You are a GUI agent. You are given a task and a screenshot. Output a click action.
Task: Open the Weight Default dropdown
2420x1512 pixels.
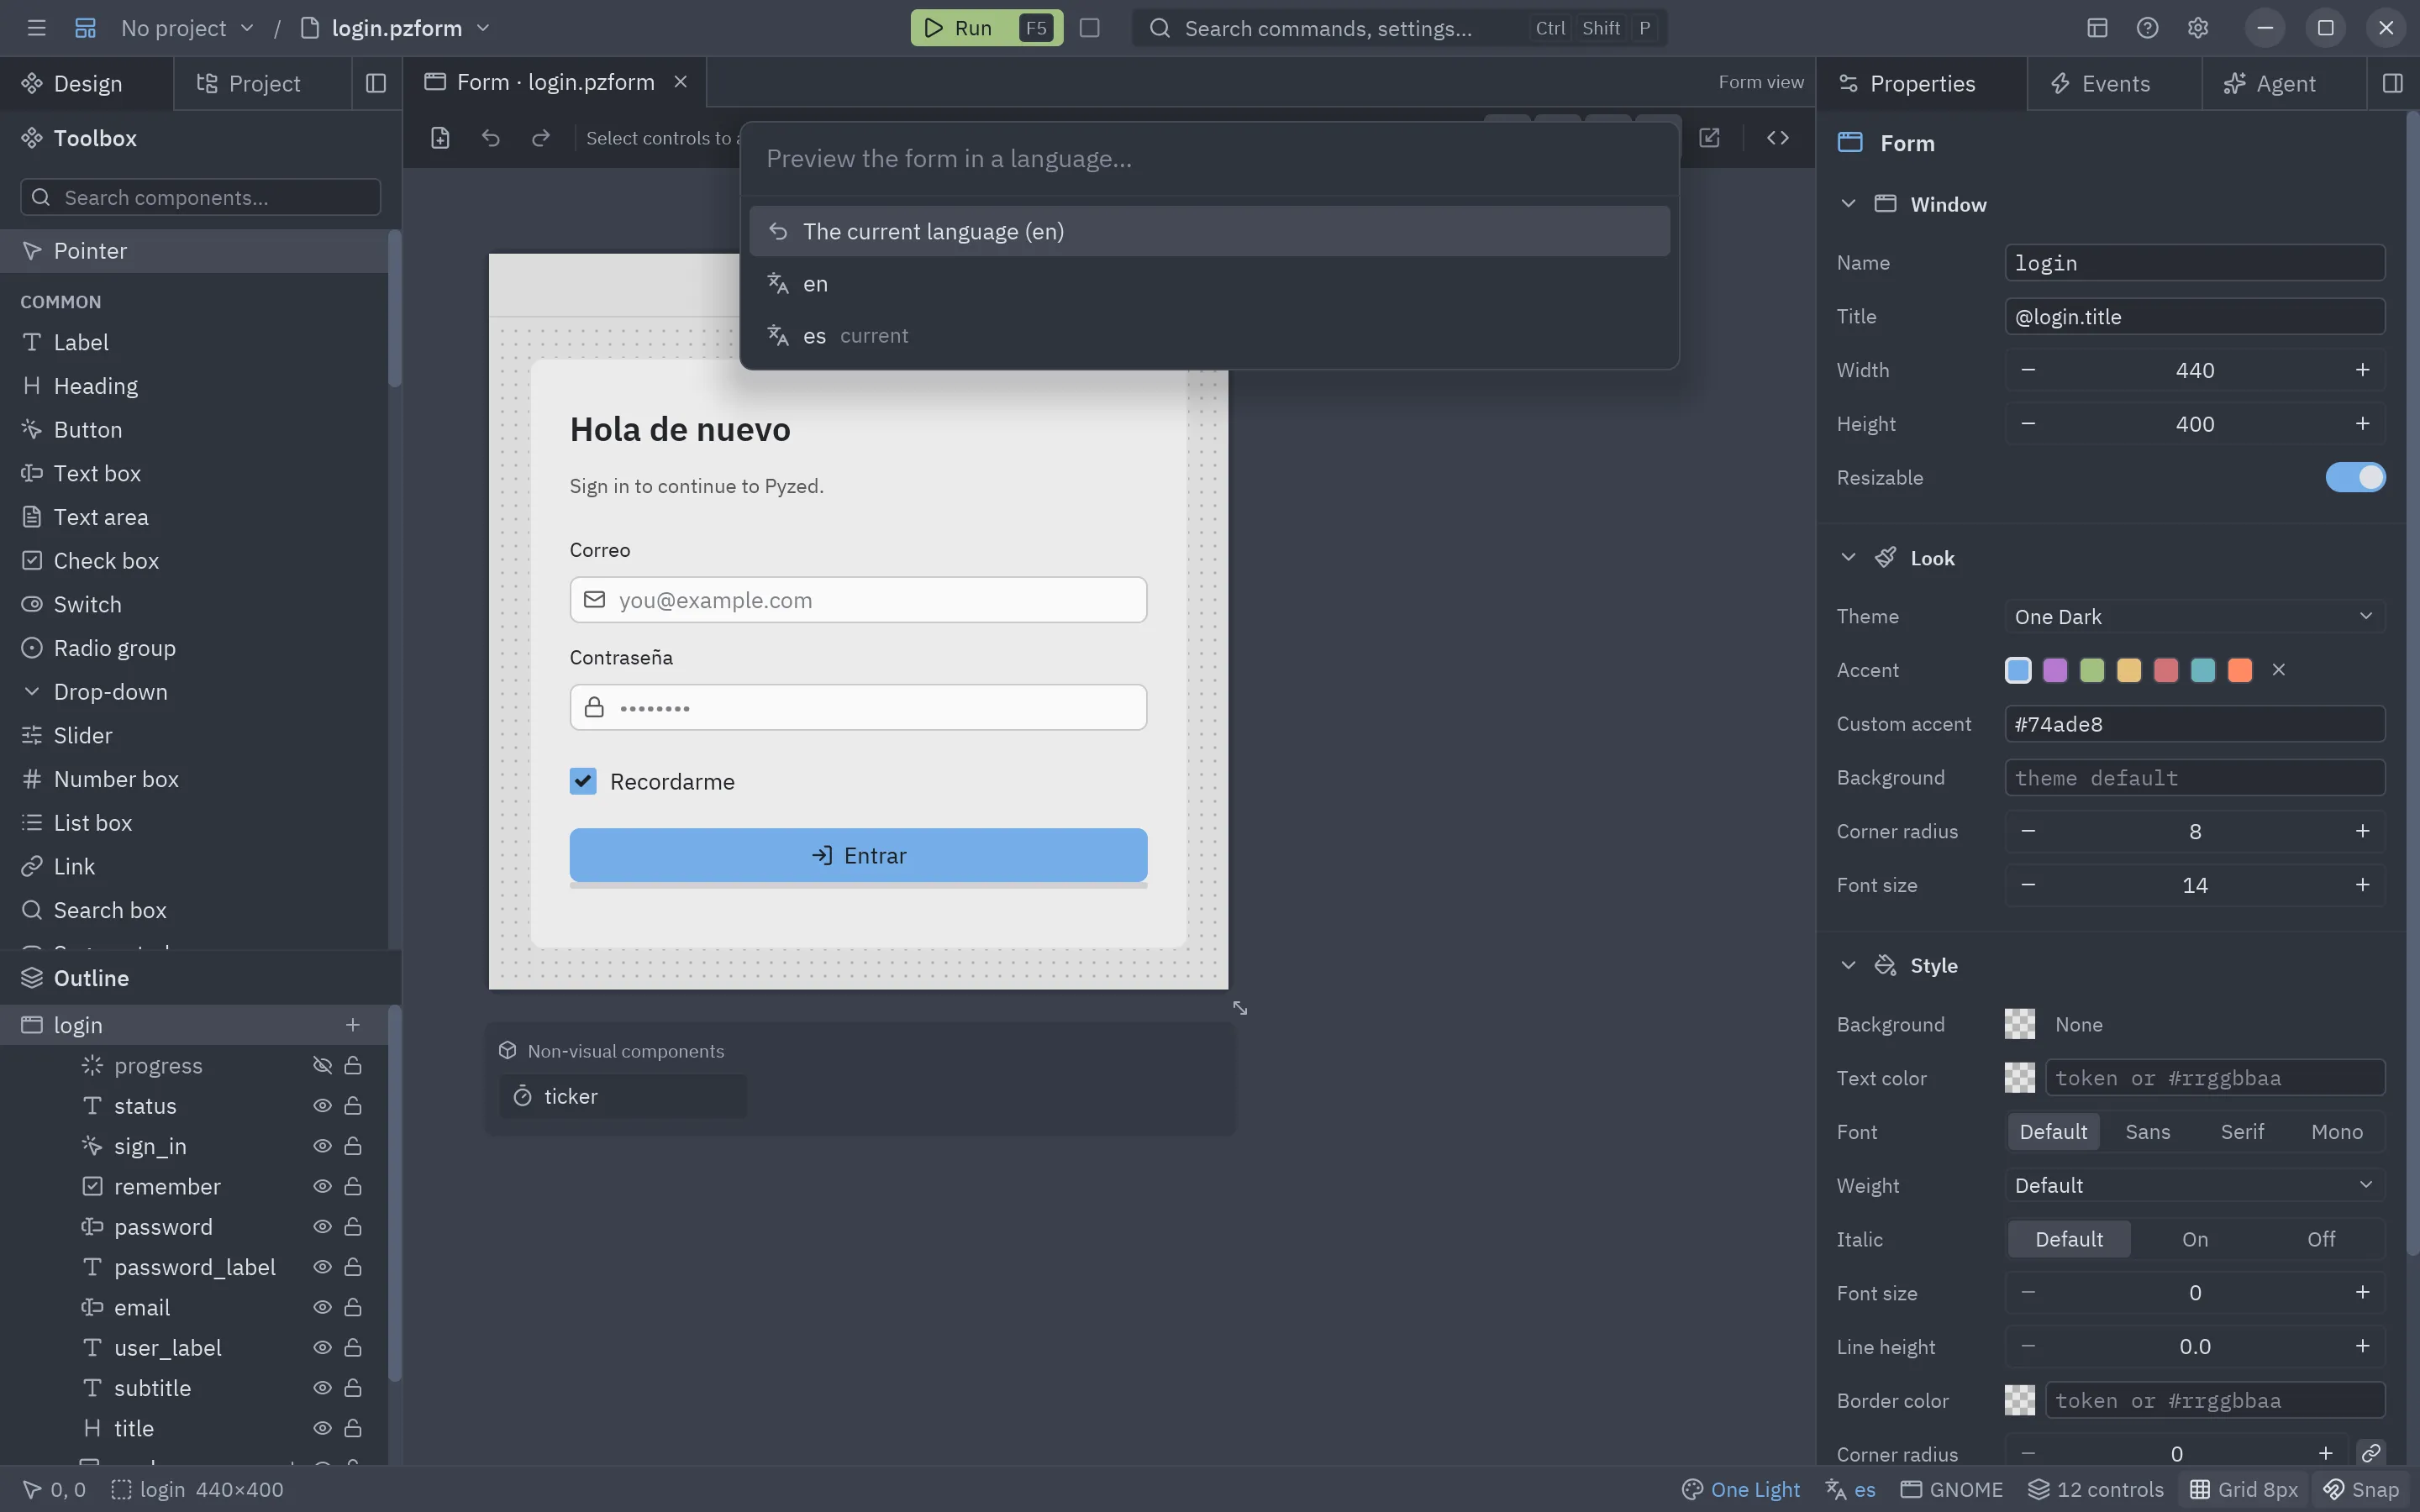coord(2194,1185)
